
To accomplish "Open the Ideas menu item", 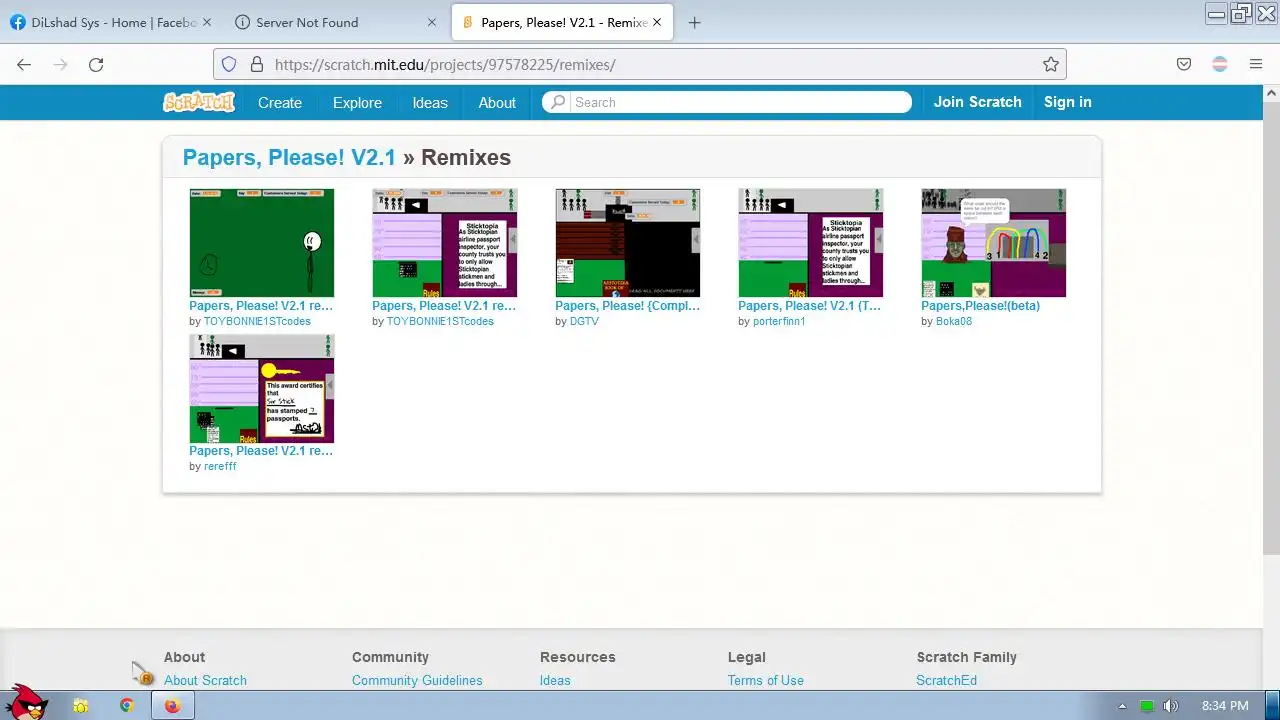I will point(430,102).
